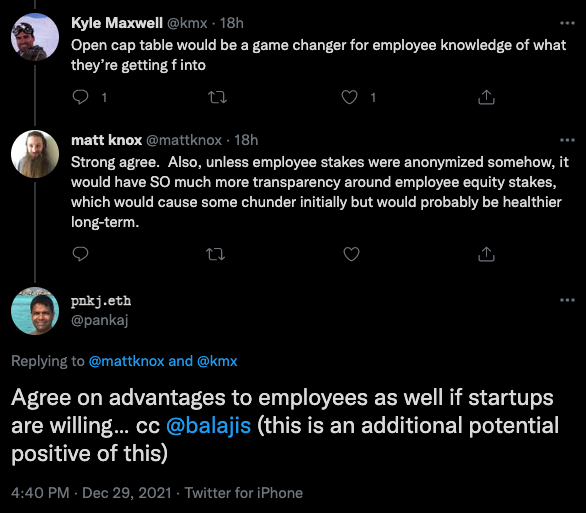The image size is (586, 513).
Task: Open more options on pnkj.eth's tweet
Action: point(567,300)
